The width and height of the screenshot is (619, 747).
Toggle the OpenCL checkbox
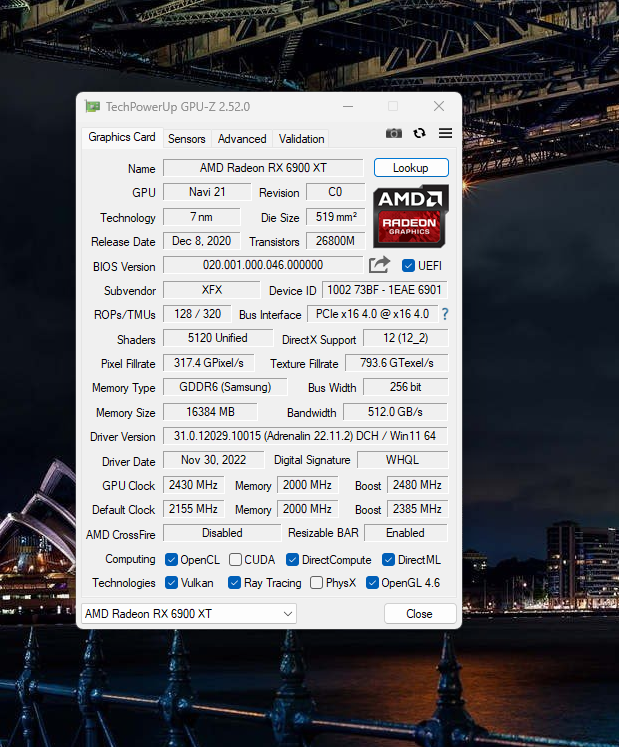point(171,559)
